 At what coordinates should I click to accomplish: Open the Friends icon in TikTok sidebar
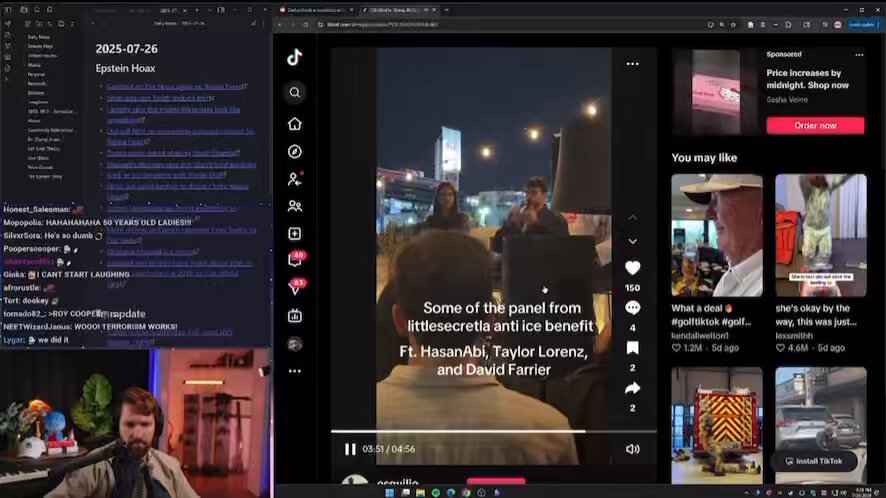pos(294,206)
